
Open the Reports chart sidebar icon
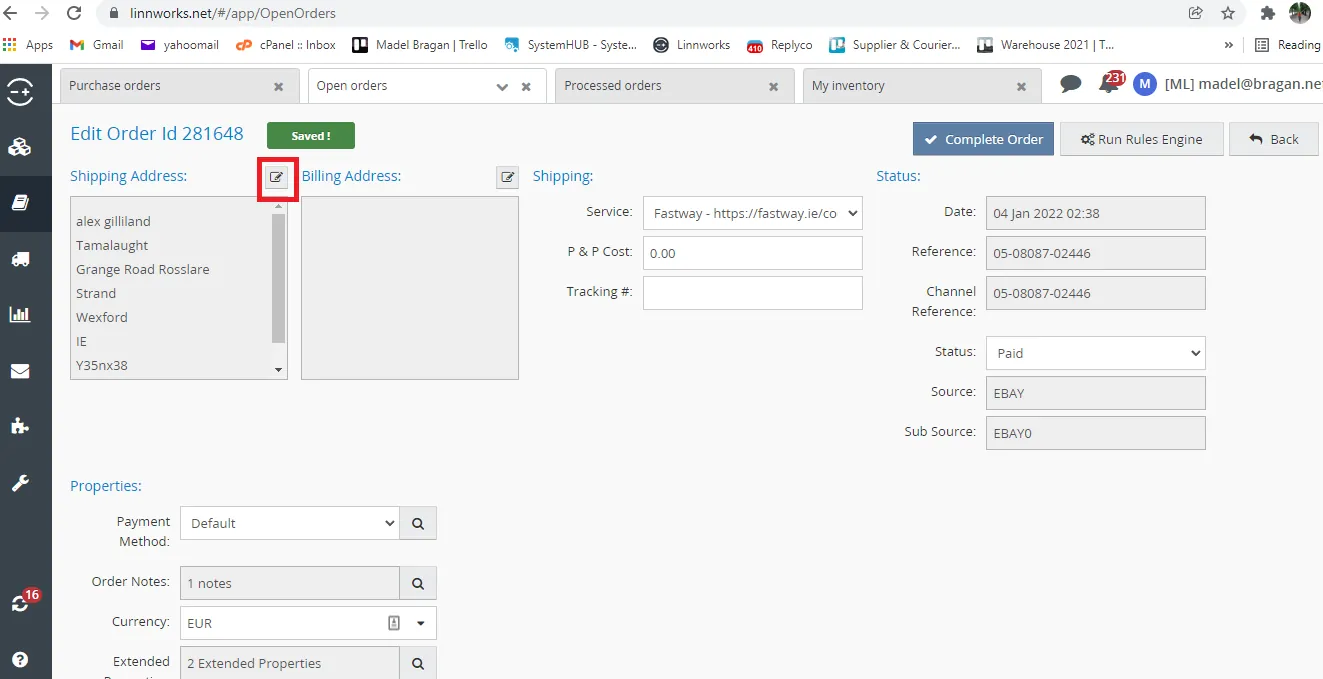pyautogui.click(x=20, y=314)
